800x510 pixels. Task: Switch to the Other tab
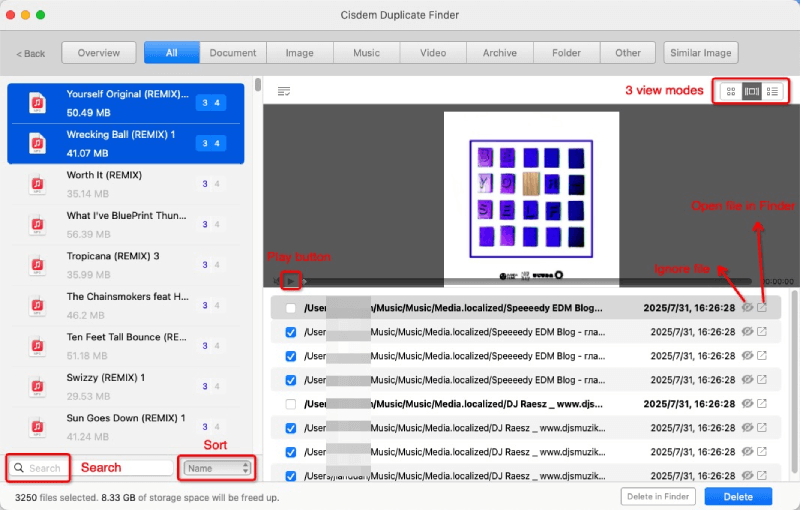point(628,53)
